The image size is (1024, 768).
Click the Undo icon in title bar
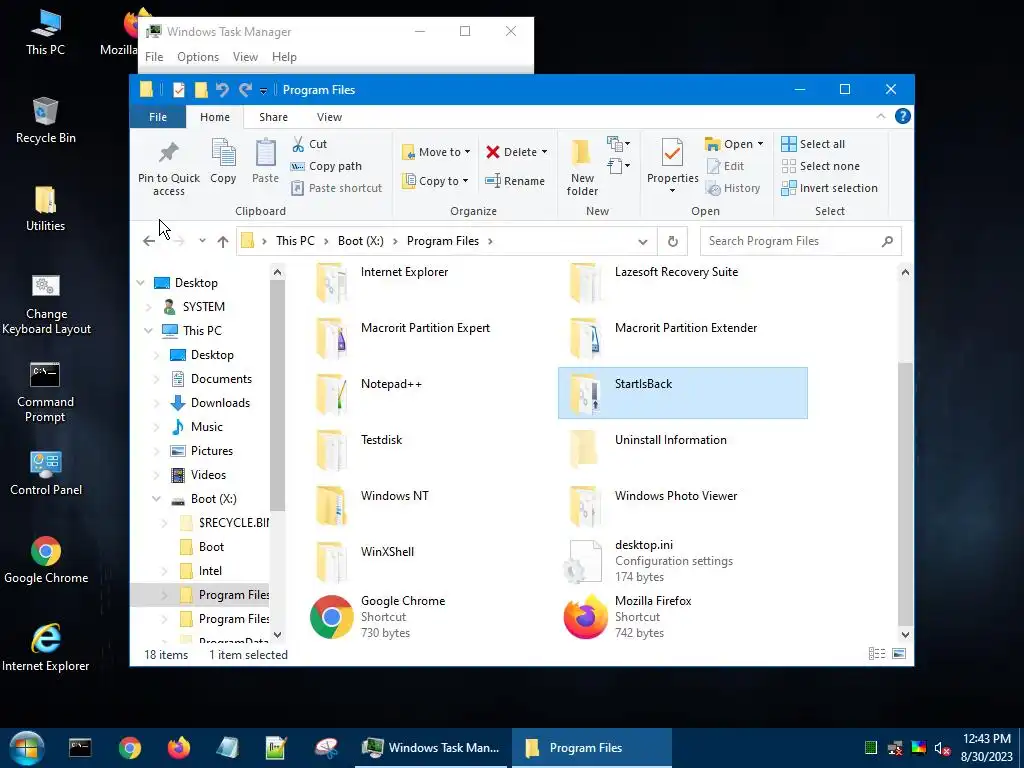222,90
